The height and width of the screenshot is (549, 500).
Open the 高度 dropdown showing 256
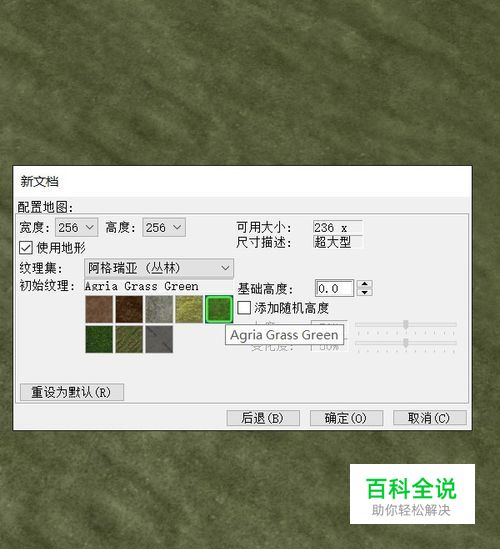click(x=164, y=228)
